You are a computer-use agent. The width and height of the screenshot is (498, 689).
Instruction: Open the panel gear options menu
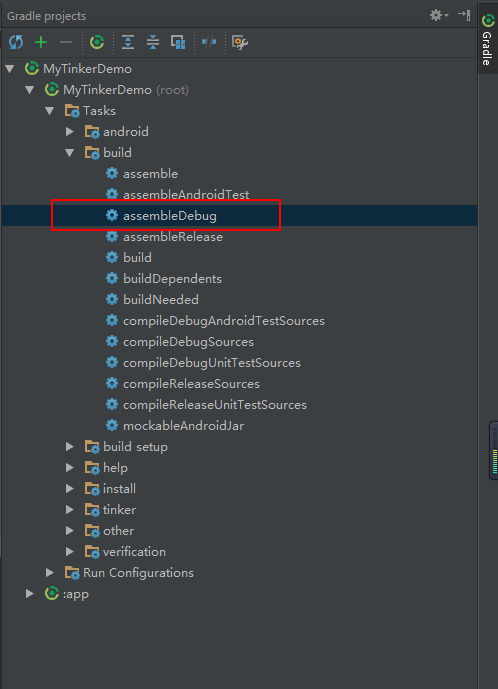(x=439, y=15)
